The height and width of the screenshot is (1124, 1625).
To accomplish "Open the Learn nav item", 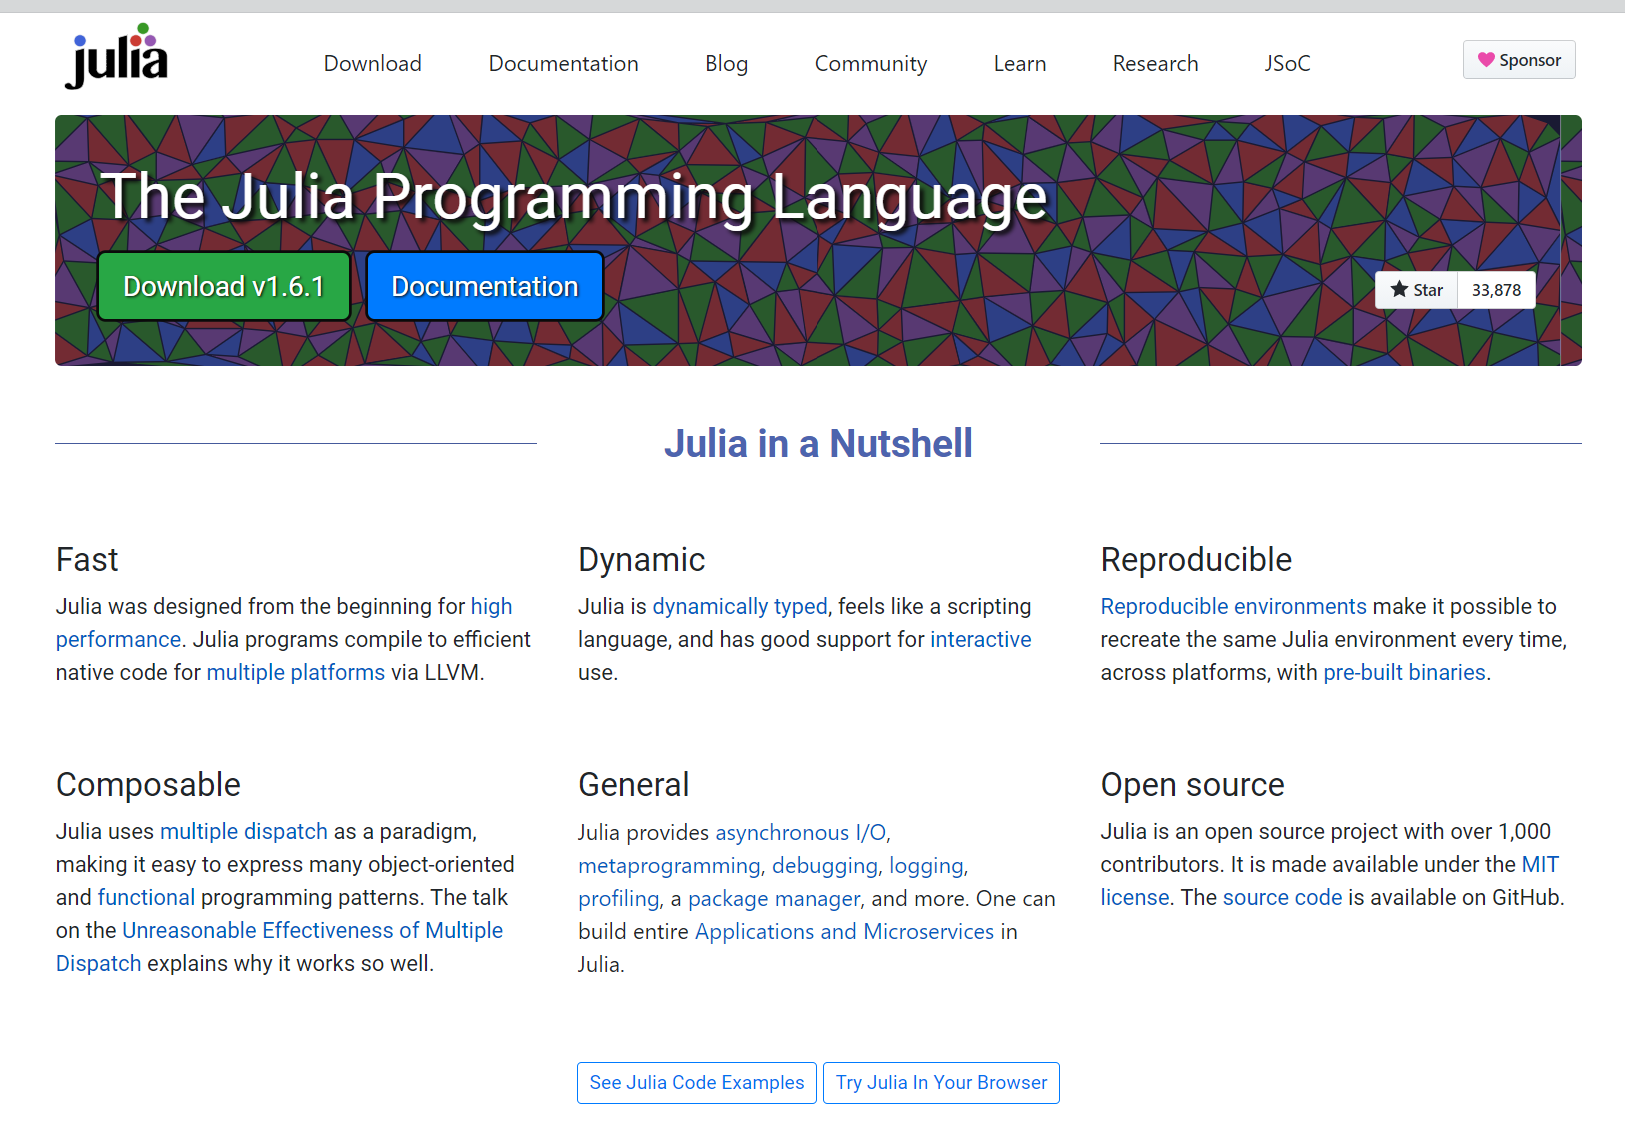I will (1020, 64).
